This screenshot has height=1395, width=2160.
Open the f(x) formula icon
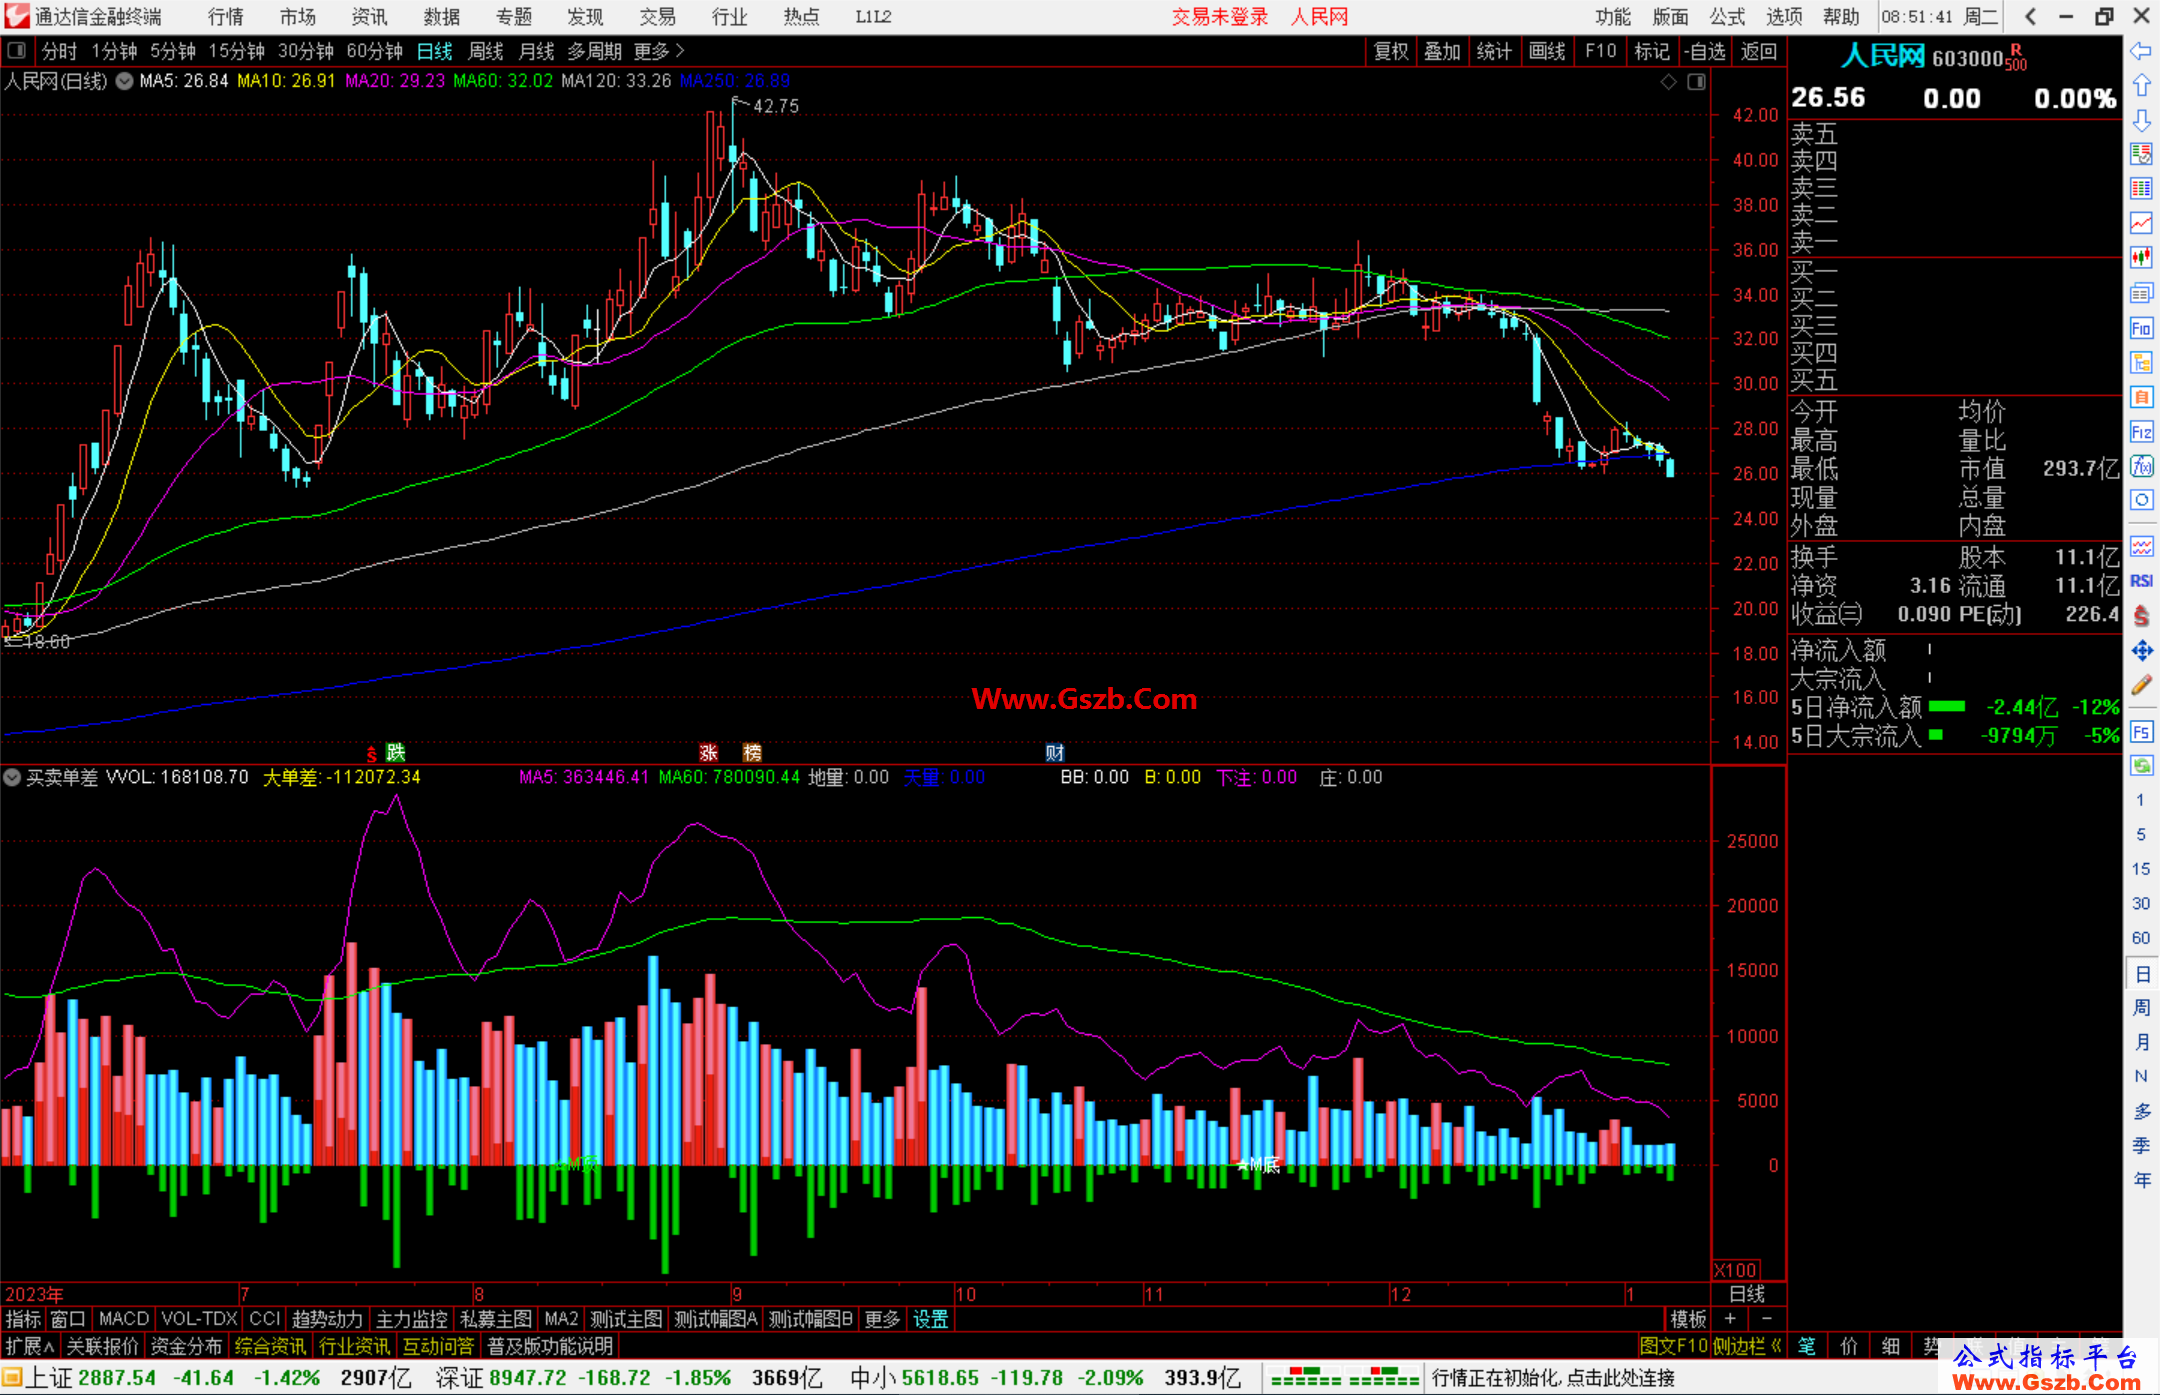[x=2141, y=466]
